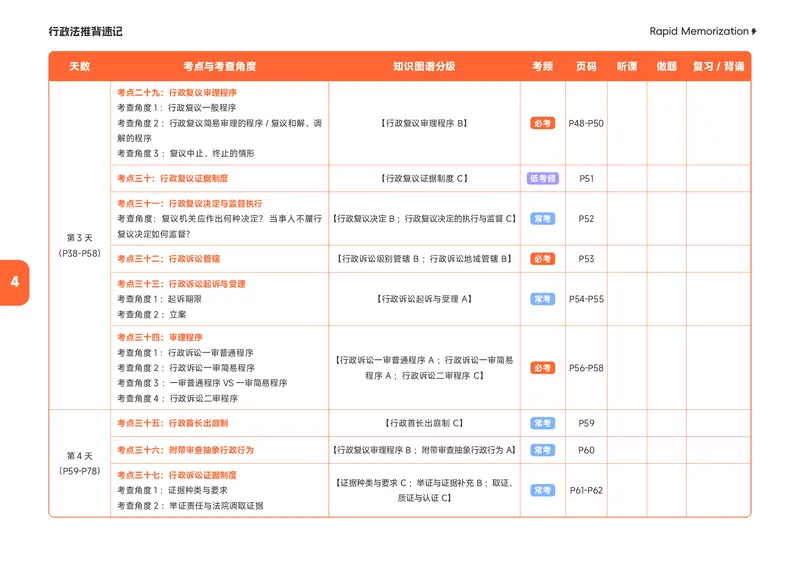Image resolution: width=800 pixels, height=566 pixels.
Task: Click page cell P48-P50
Action: pyautogui.click(x=586, y=124)
